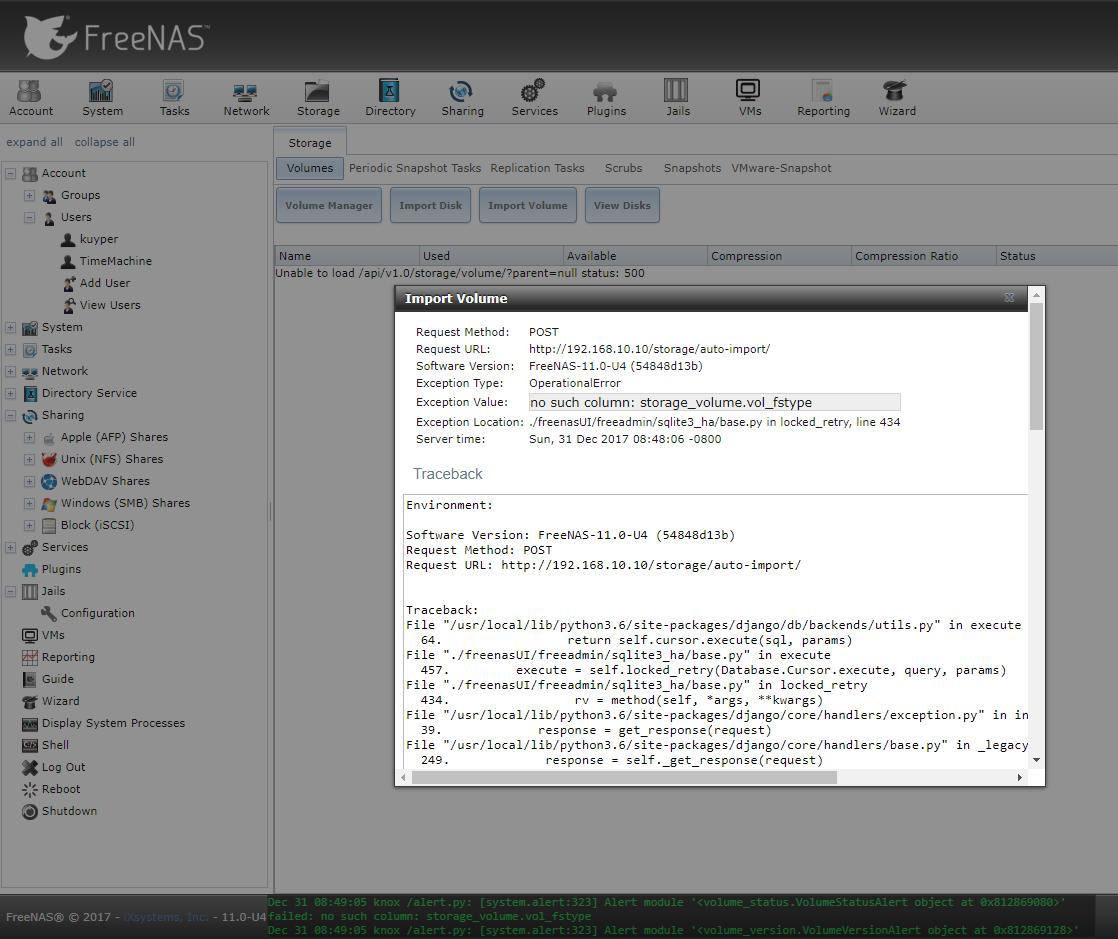Open Periodic Snapshot Tasks tab
Viewport: 1118px width, 939px height.
pos(414,168)
